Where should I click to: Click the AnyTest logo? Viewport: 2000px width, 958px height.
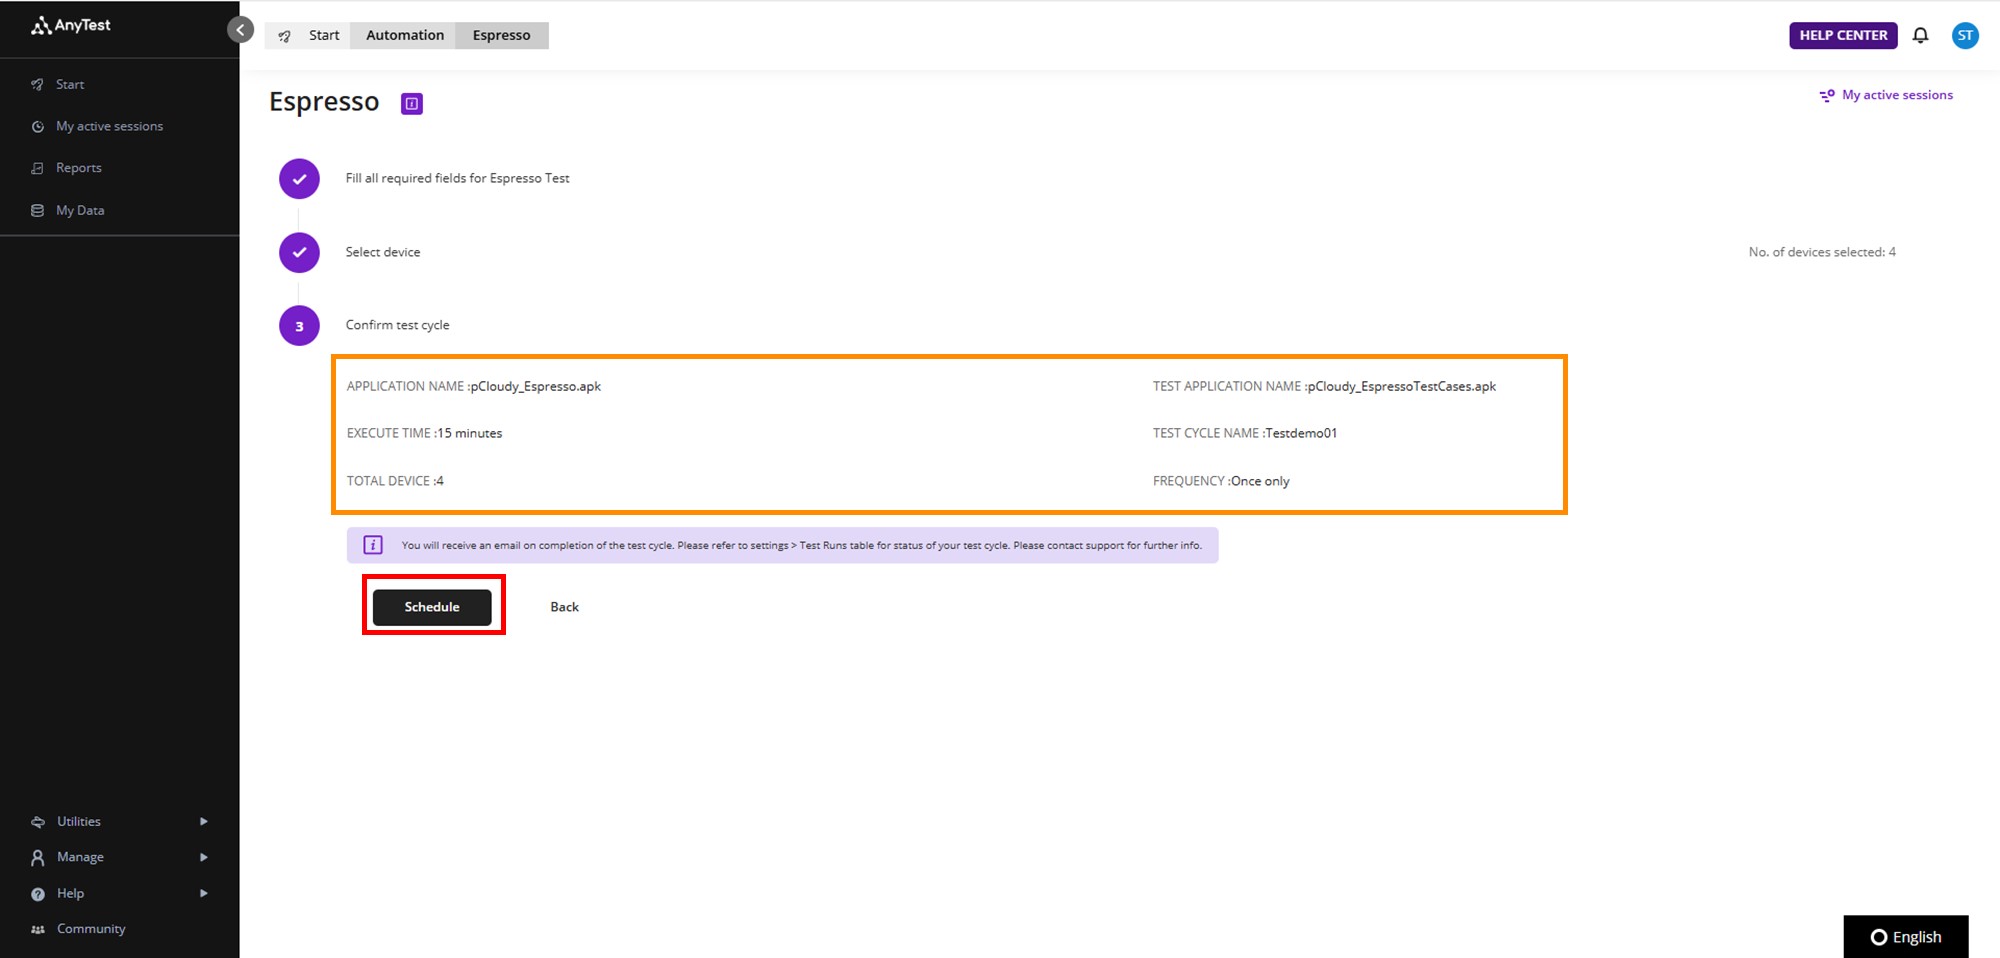point(71,25)
